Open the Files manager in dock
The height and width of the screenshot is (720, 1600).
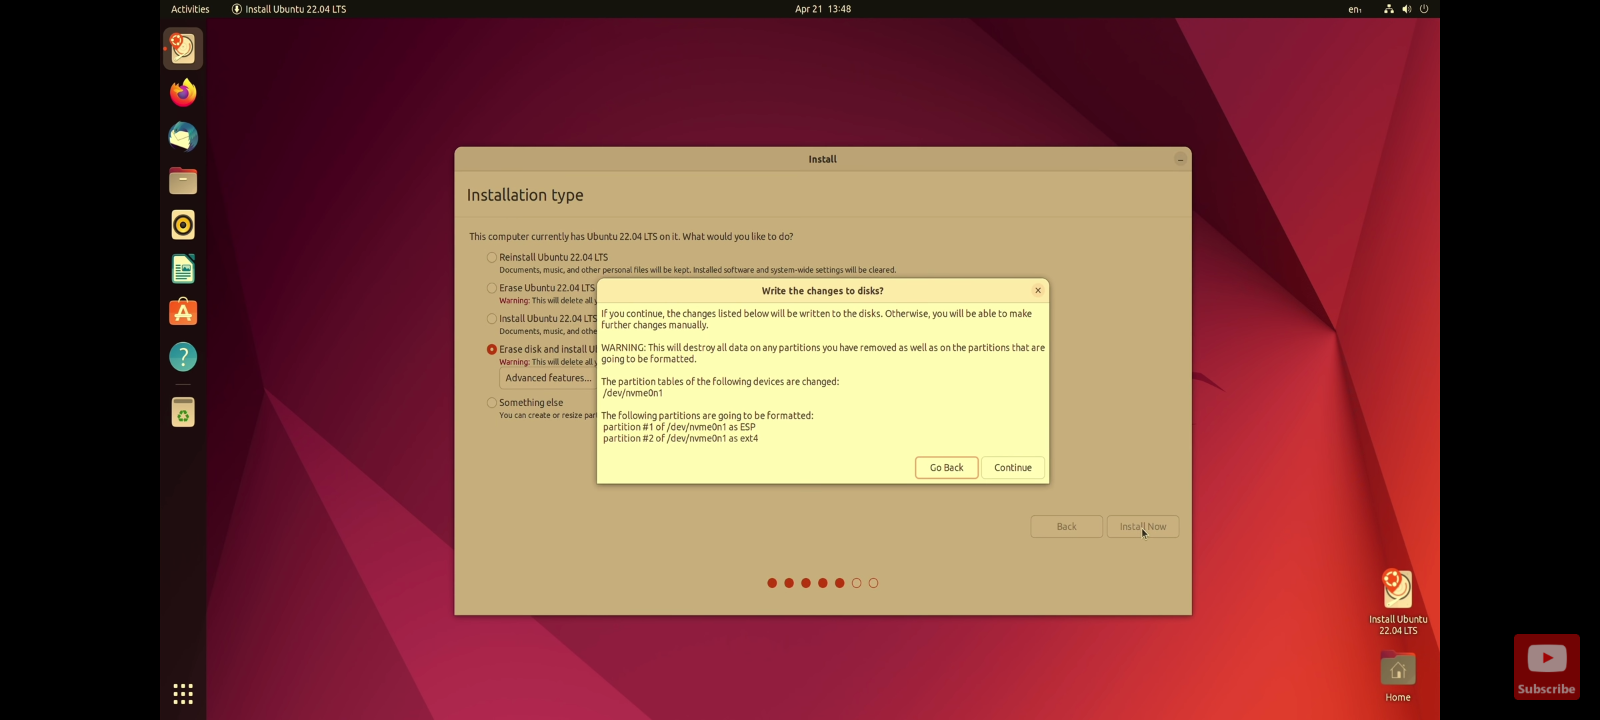click(183, 181)
